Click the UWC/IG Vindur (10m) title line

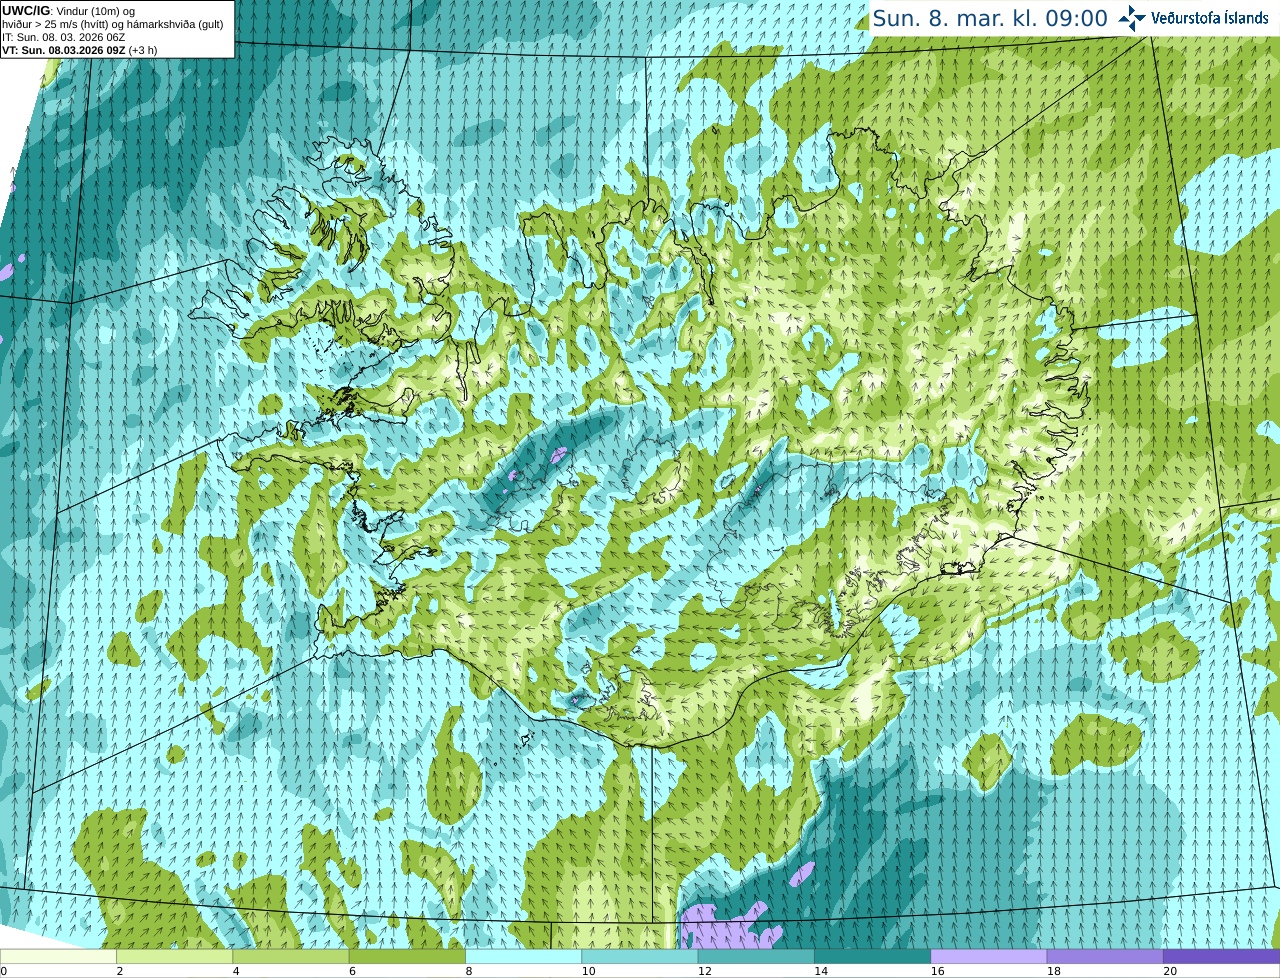68,11
